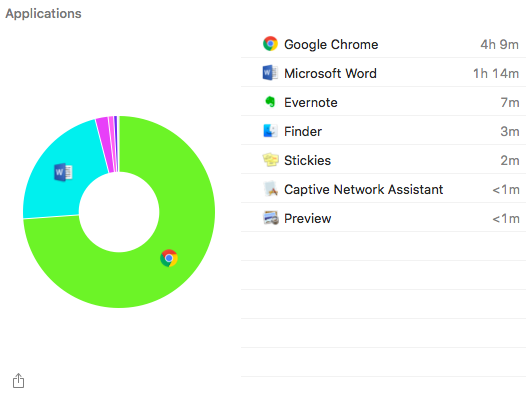
Task: Click the Chrome icon inside the donut chart
Action: (169, 258)
